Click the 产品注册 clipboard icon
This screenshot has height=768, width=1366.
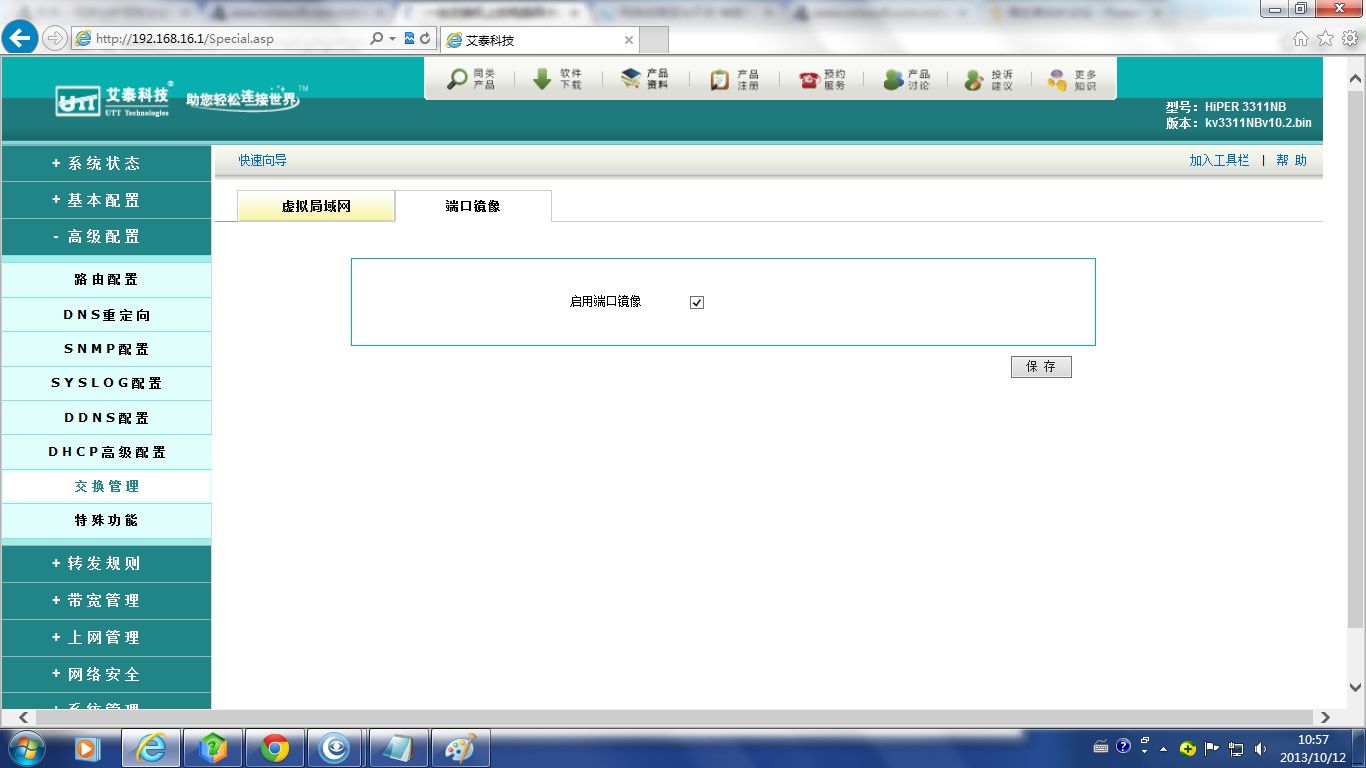720,80
